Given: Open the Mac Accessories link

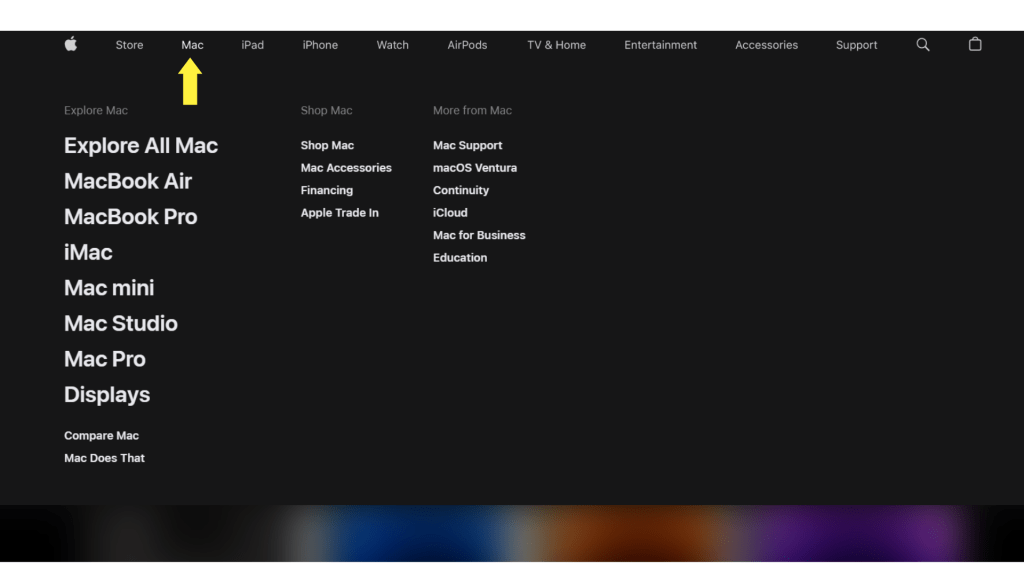Looking at the screenshot, I should click(346, 168).
